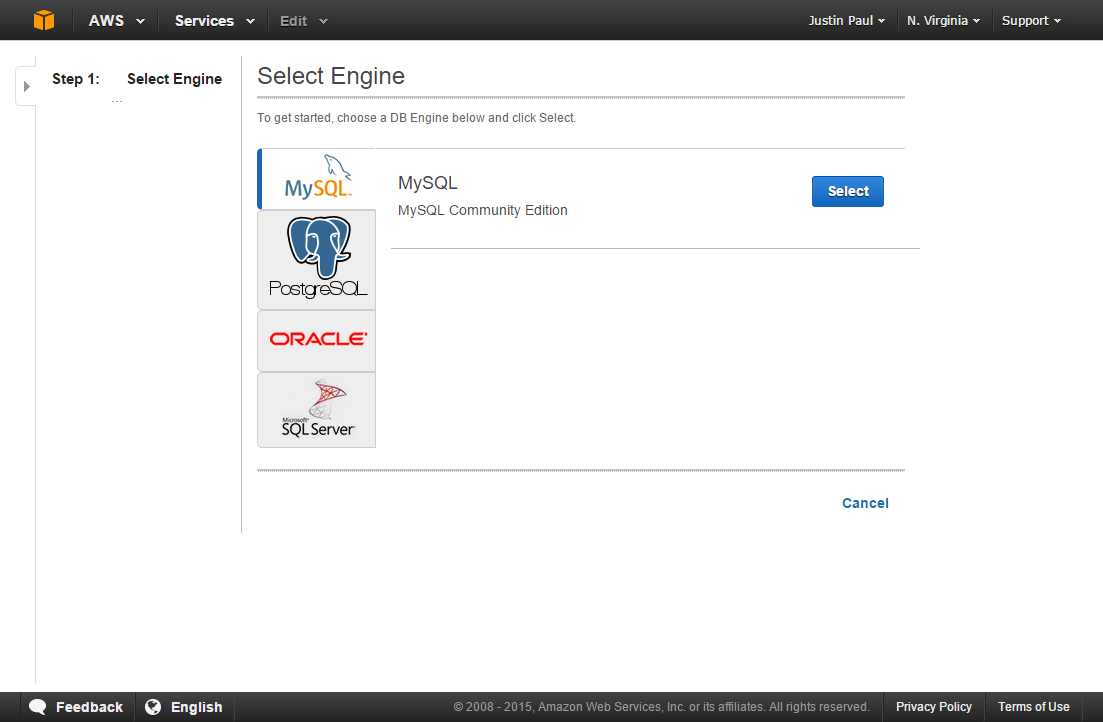1103x722 pixels.
Task: Click the MySQL Community Edition text
Action: coord(483,210)
